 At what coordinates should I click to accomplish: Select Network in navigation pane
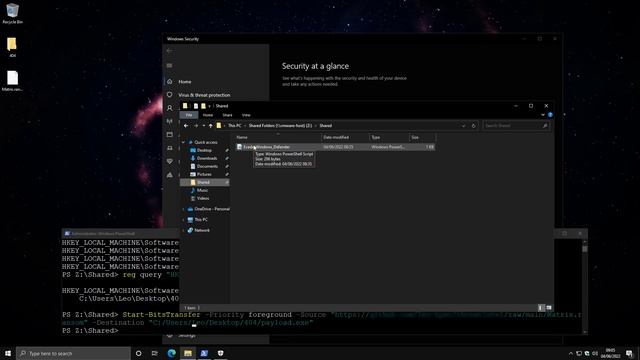pos(202,230)
